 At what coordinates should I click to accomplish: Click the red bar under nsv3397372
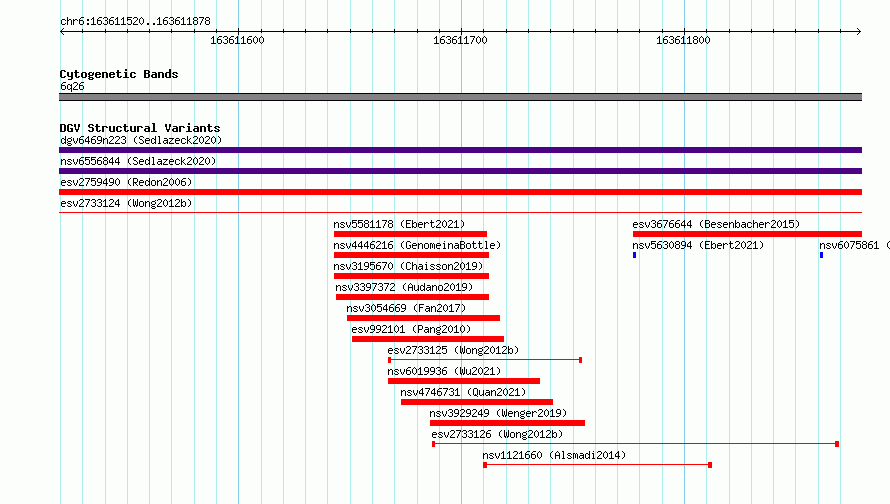click(413, 297)
